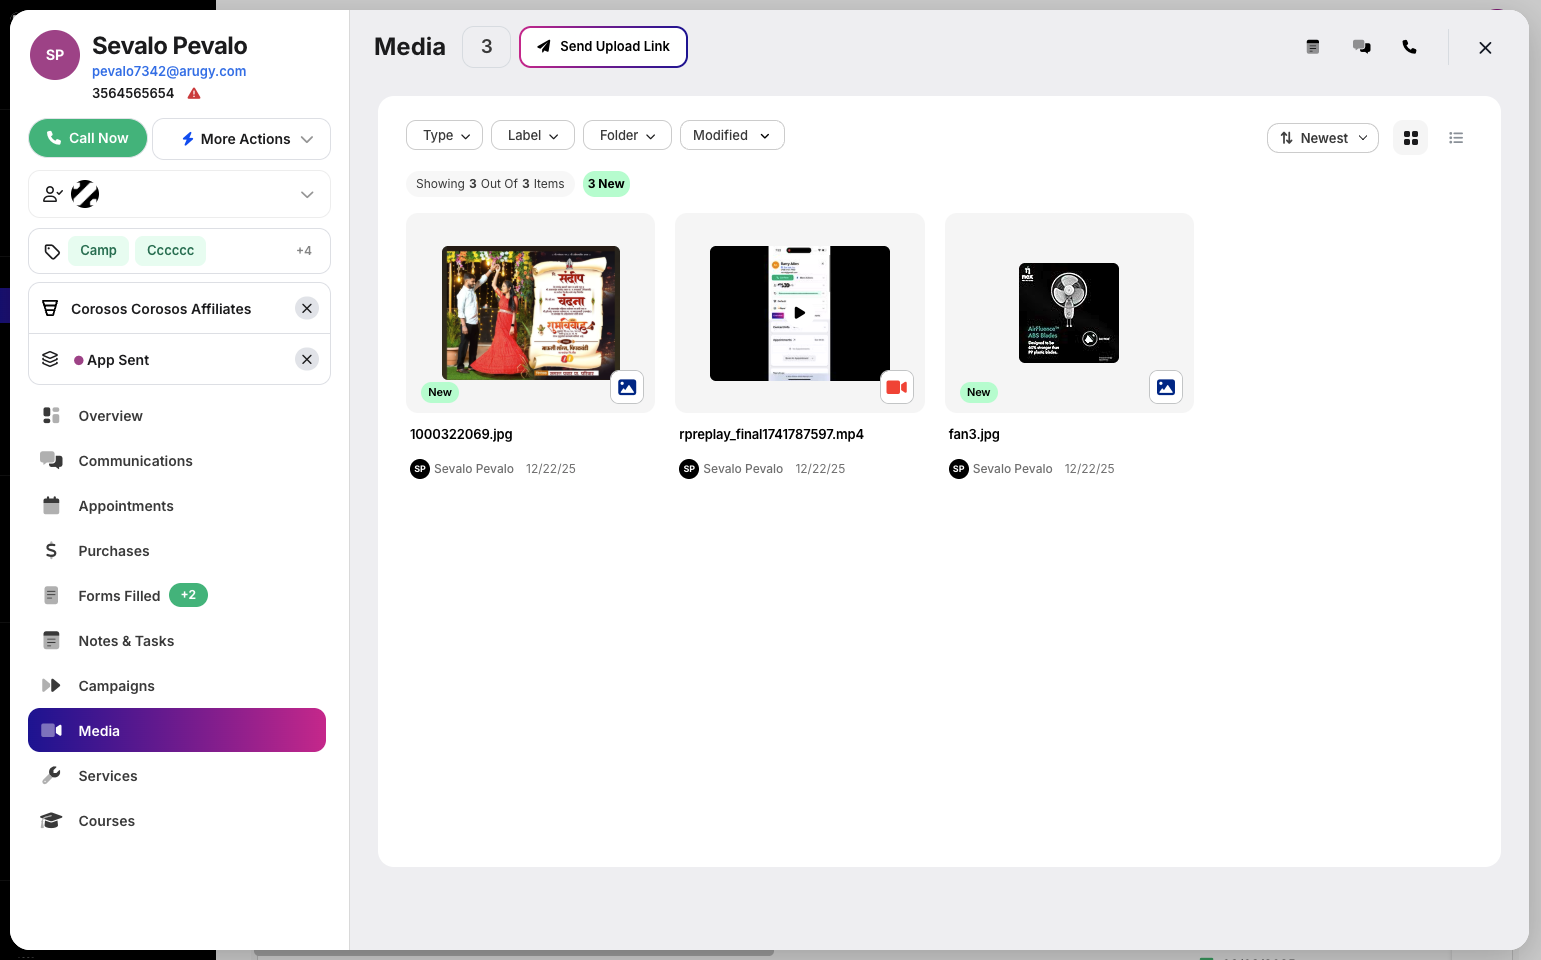This screenshot has width=1541, height=960.
Task: Open the Label filter dropdown
Action: [533, 135]
